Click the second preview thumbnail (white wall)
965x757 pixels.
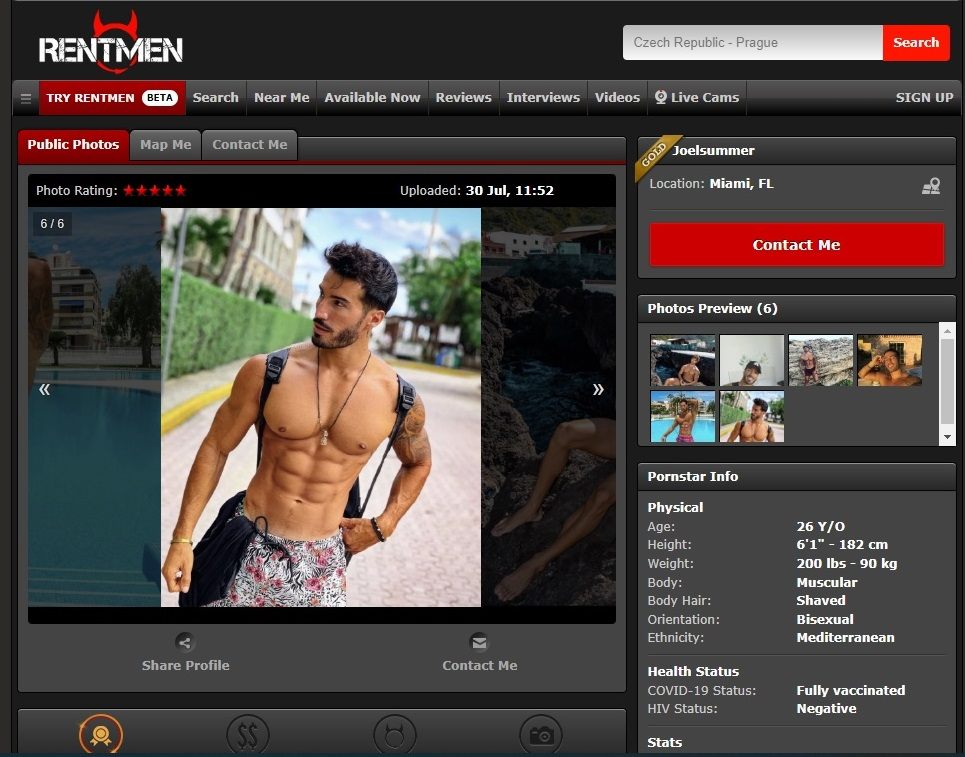751,360
